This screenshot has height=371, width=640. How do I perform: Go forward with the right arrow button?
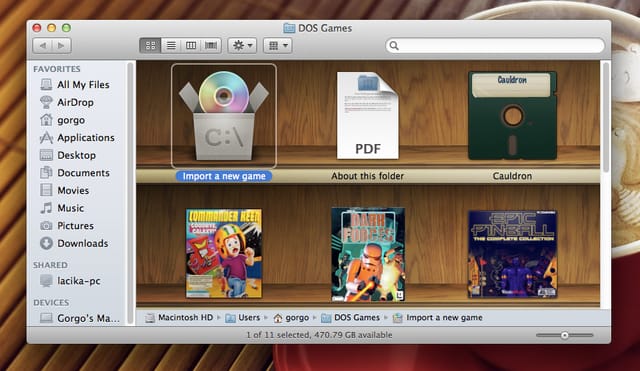point(62,45)
